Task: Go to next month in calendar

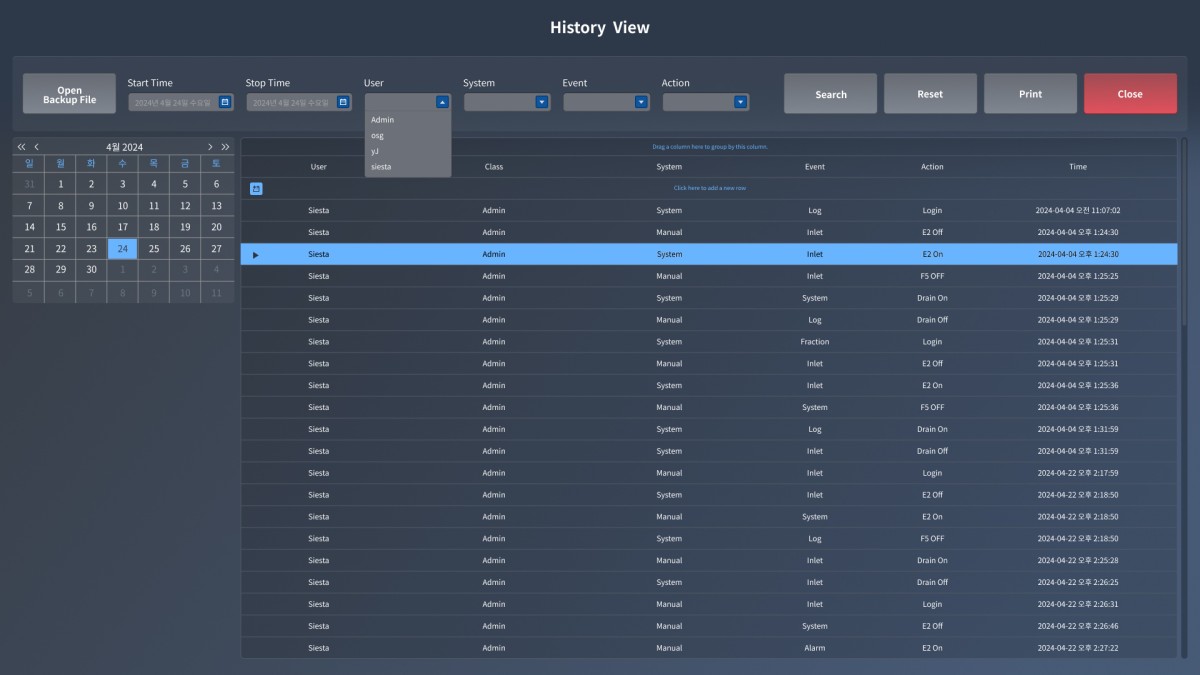Action: pos(210,147)
